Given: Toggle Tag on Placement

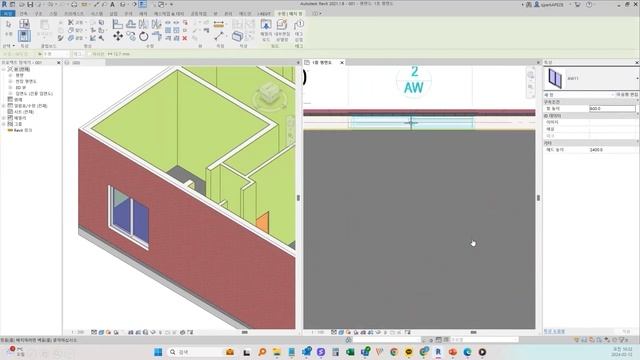Looking at the screenshot, I should click(x=299, y=29).
